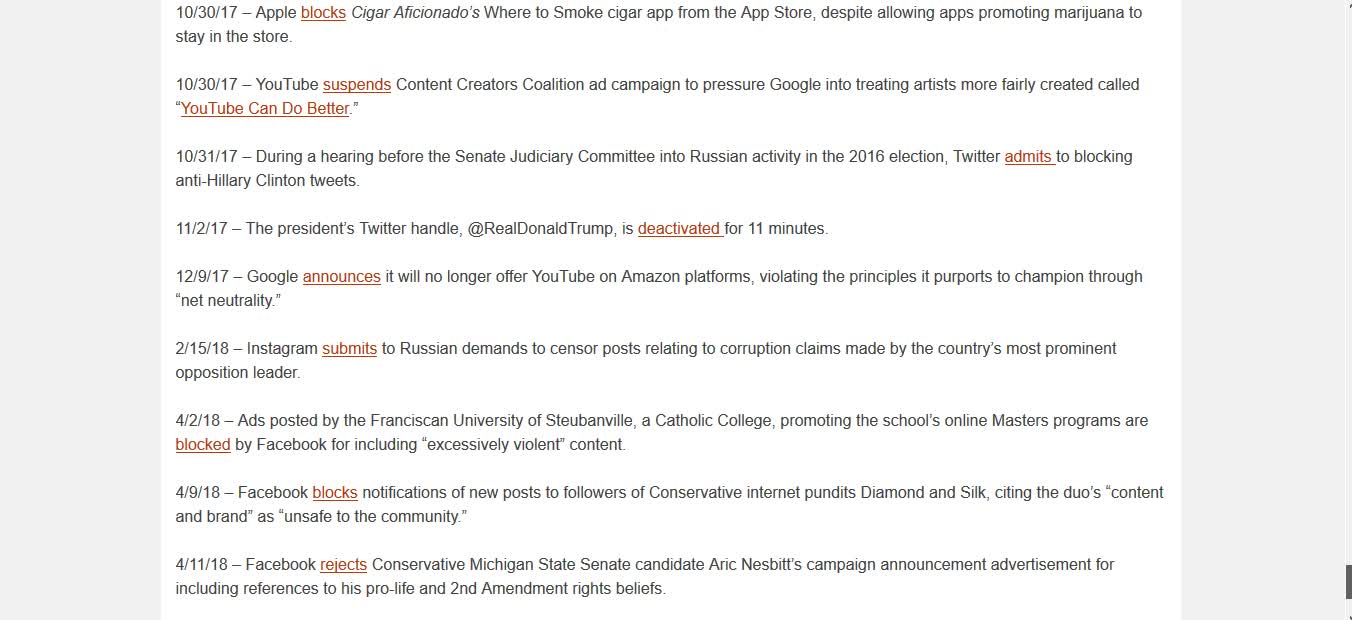Click the '10/31/17' date text

tap(207, 157)
